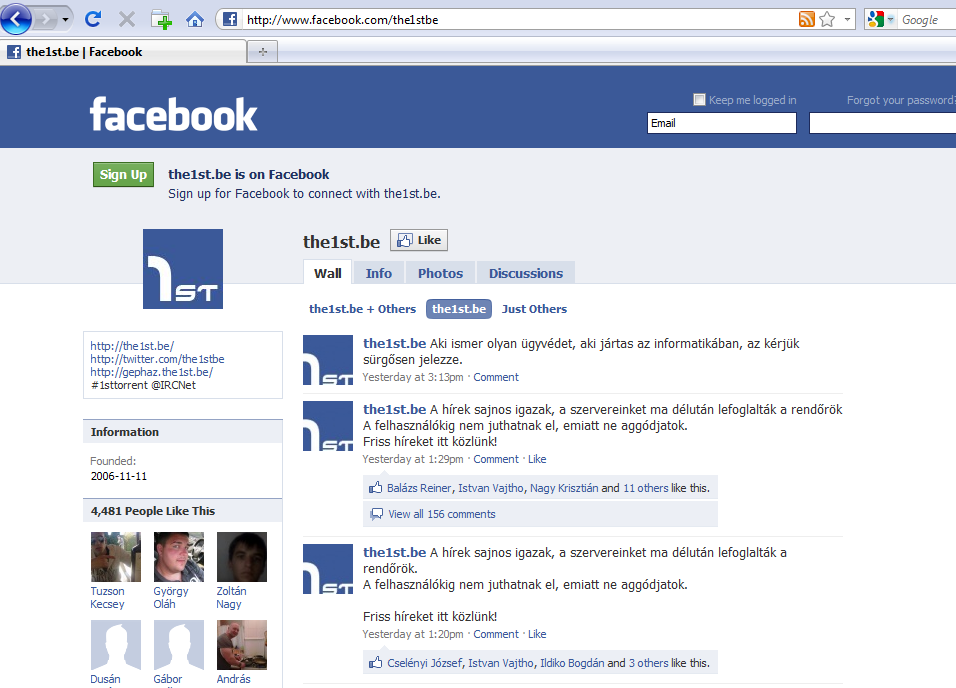Click the Google search box
956x688 pixels.
927,20
